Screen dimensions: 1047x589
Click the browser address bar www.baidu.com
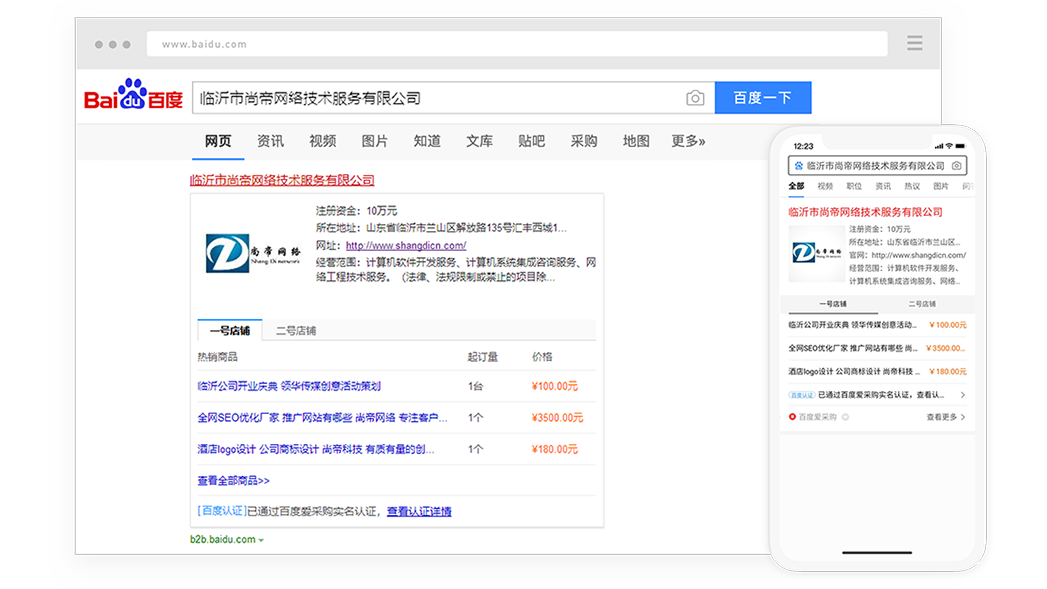pos(517,44)
